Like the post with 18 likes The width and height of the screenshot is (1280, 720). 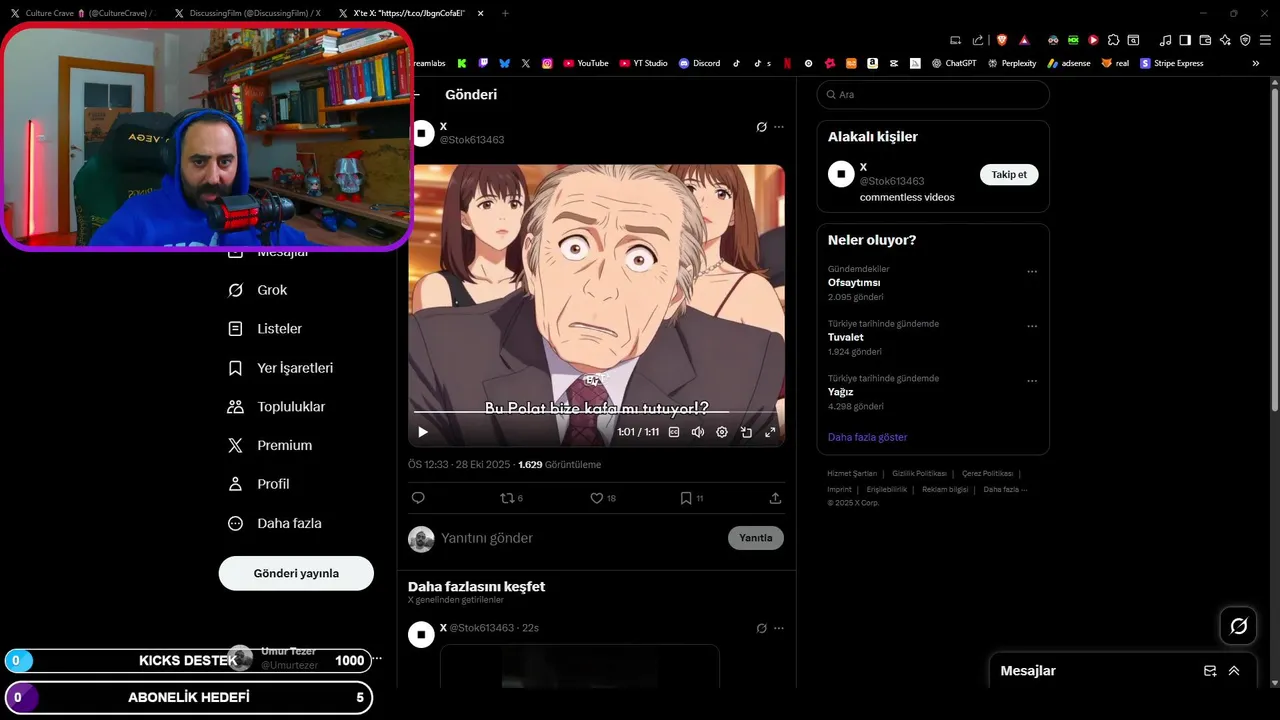(602, 498)
